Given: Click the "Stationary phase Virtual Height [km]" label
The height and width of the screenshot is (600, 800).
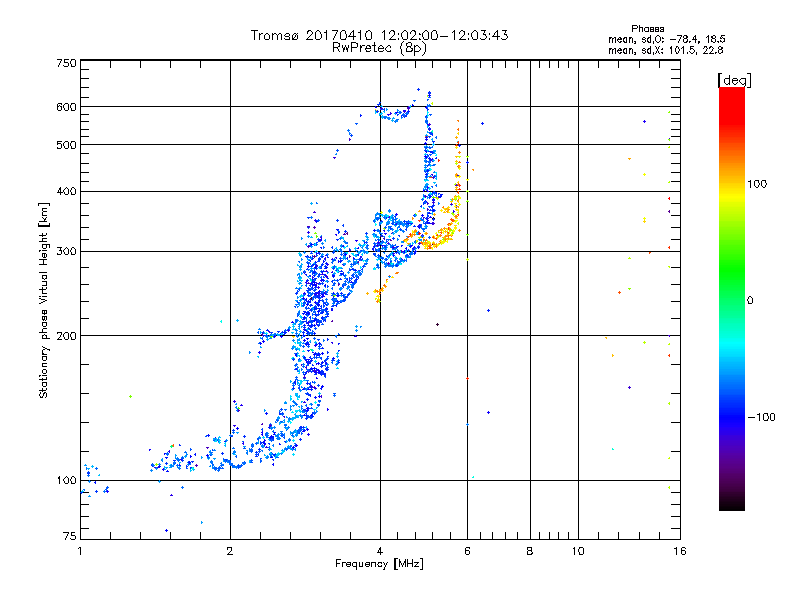Looking at the screenshot, I should tap(44, 300).
